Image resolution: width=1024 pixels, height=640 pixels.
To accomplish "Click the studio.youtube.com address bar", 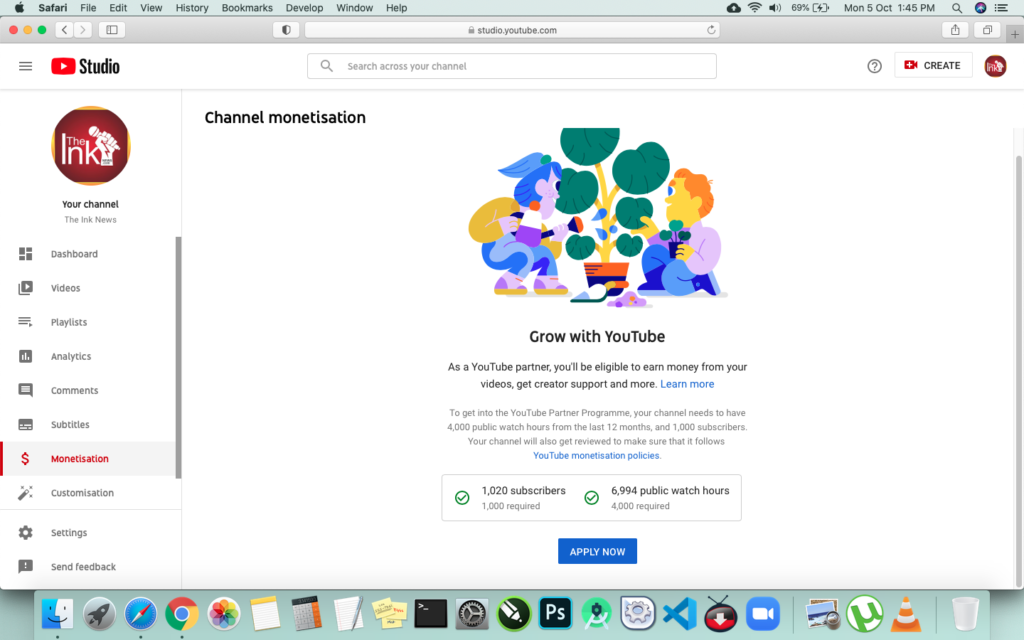I will pos(512,30).
